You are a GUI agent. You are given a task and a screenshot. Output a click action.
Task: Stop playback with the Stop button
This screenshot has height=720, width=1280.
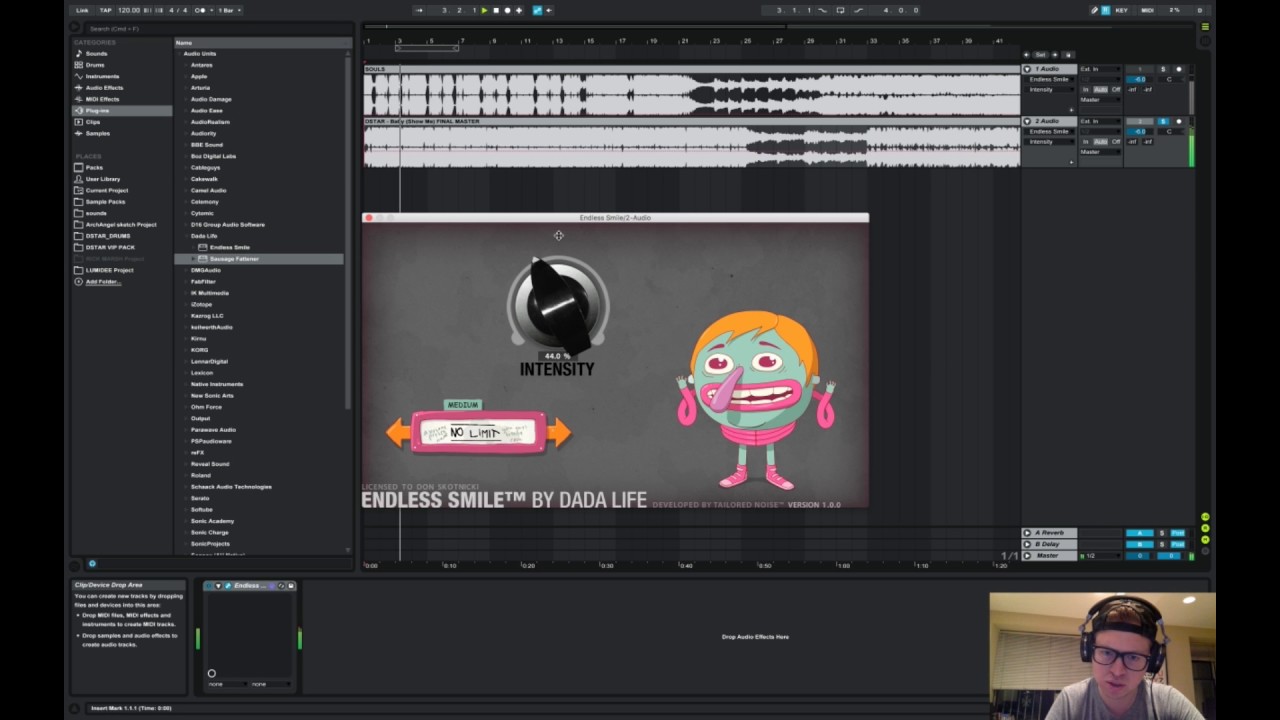(x=496, y=10)
